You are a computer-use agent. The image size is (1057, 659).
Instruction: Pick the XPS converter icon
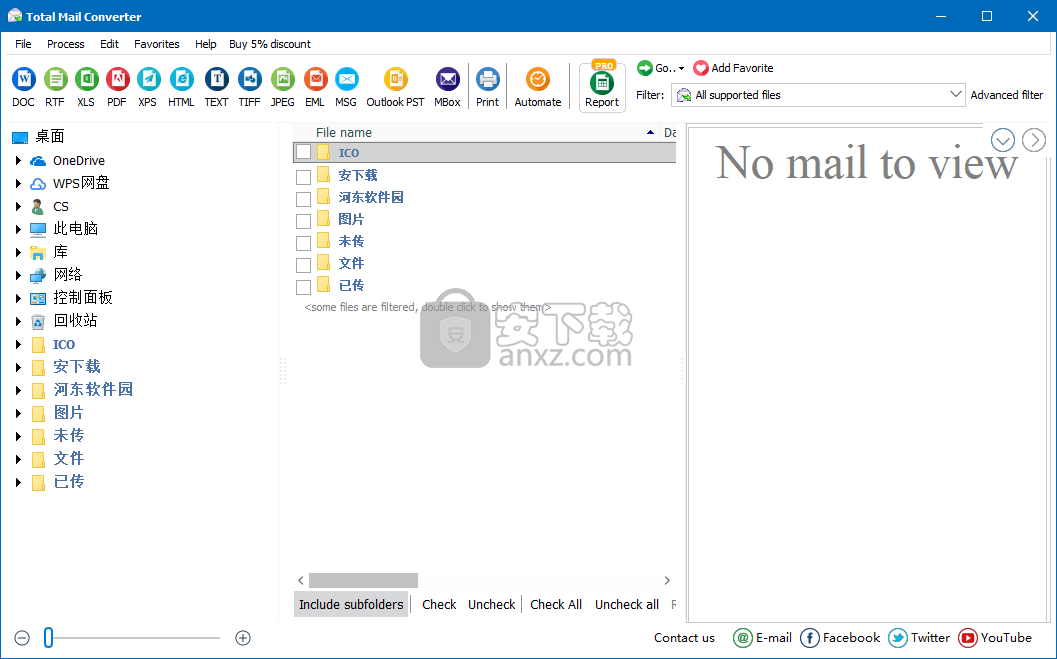[x=148, y=87]
